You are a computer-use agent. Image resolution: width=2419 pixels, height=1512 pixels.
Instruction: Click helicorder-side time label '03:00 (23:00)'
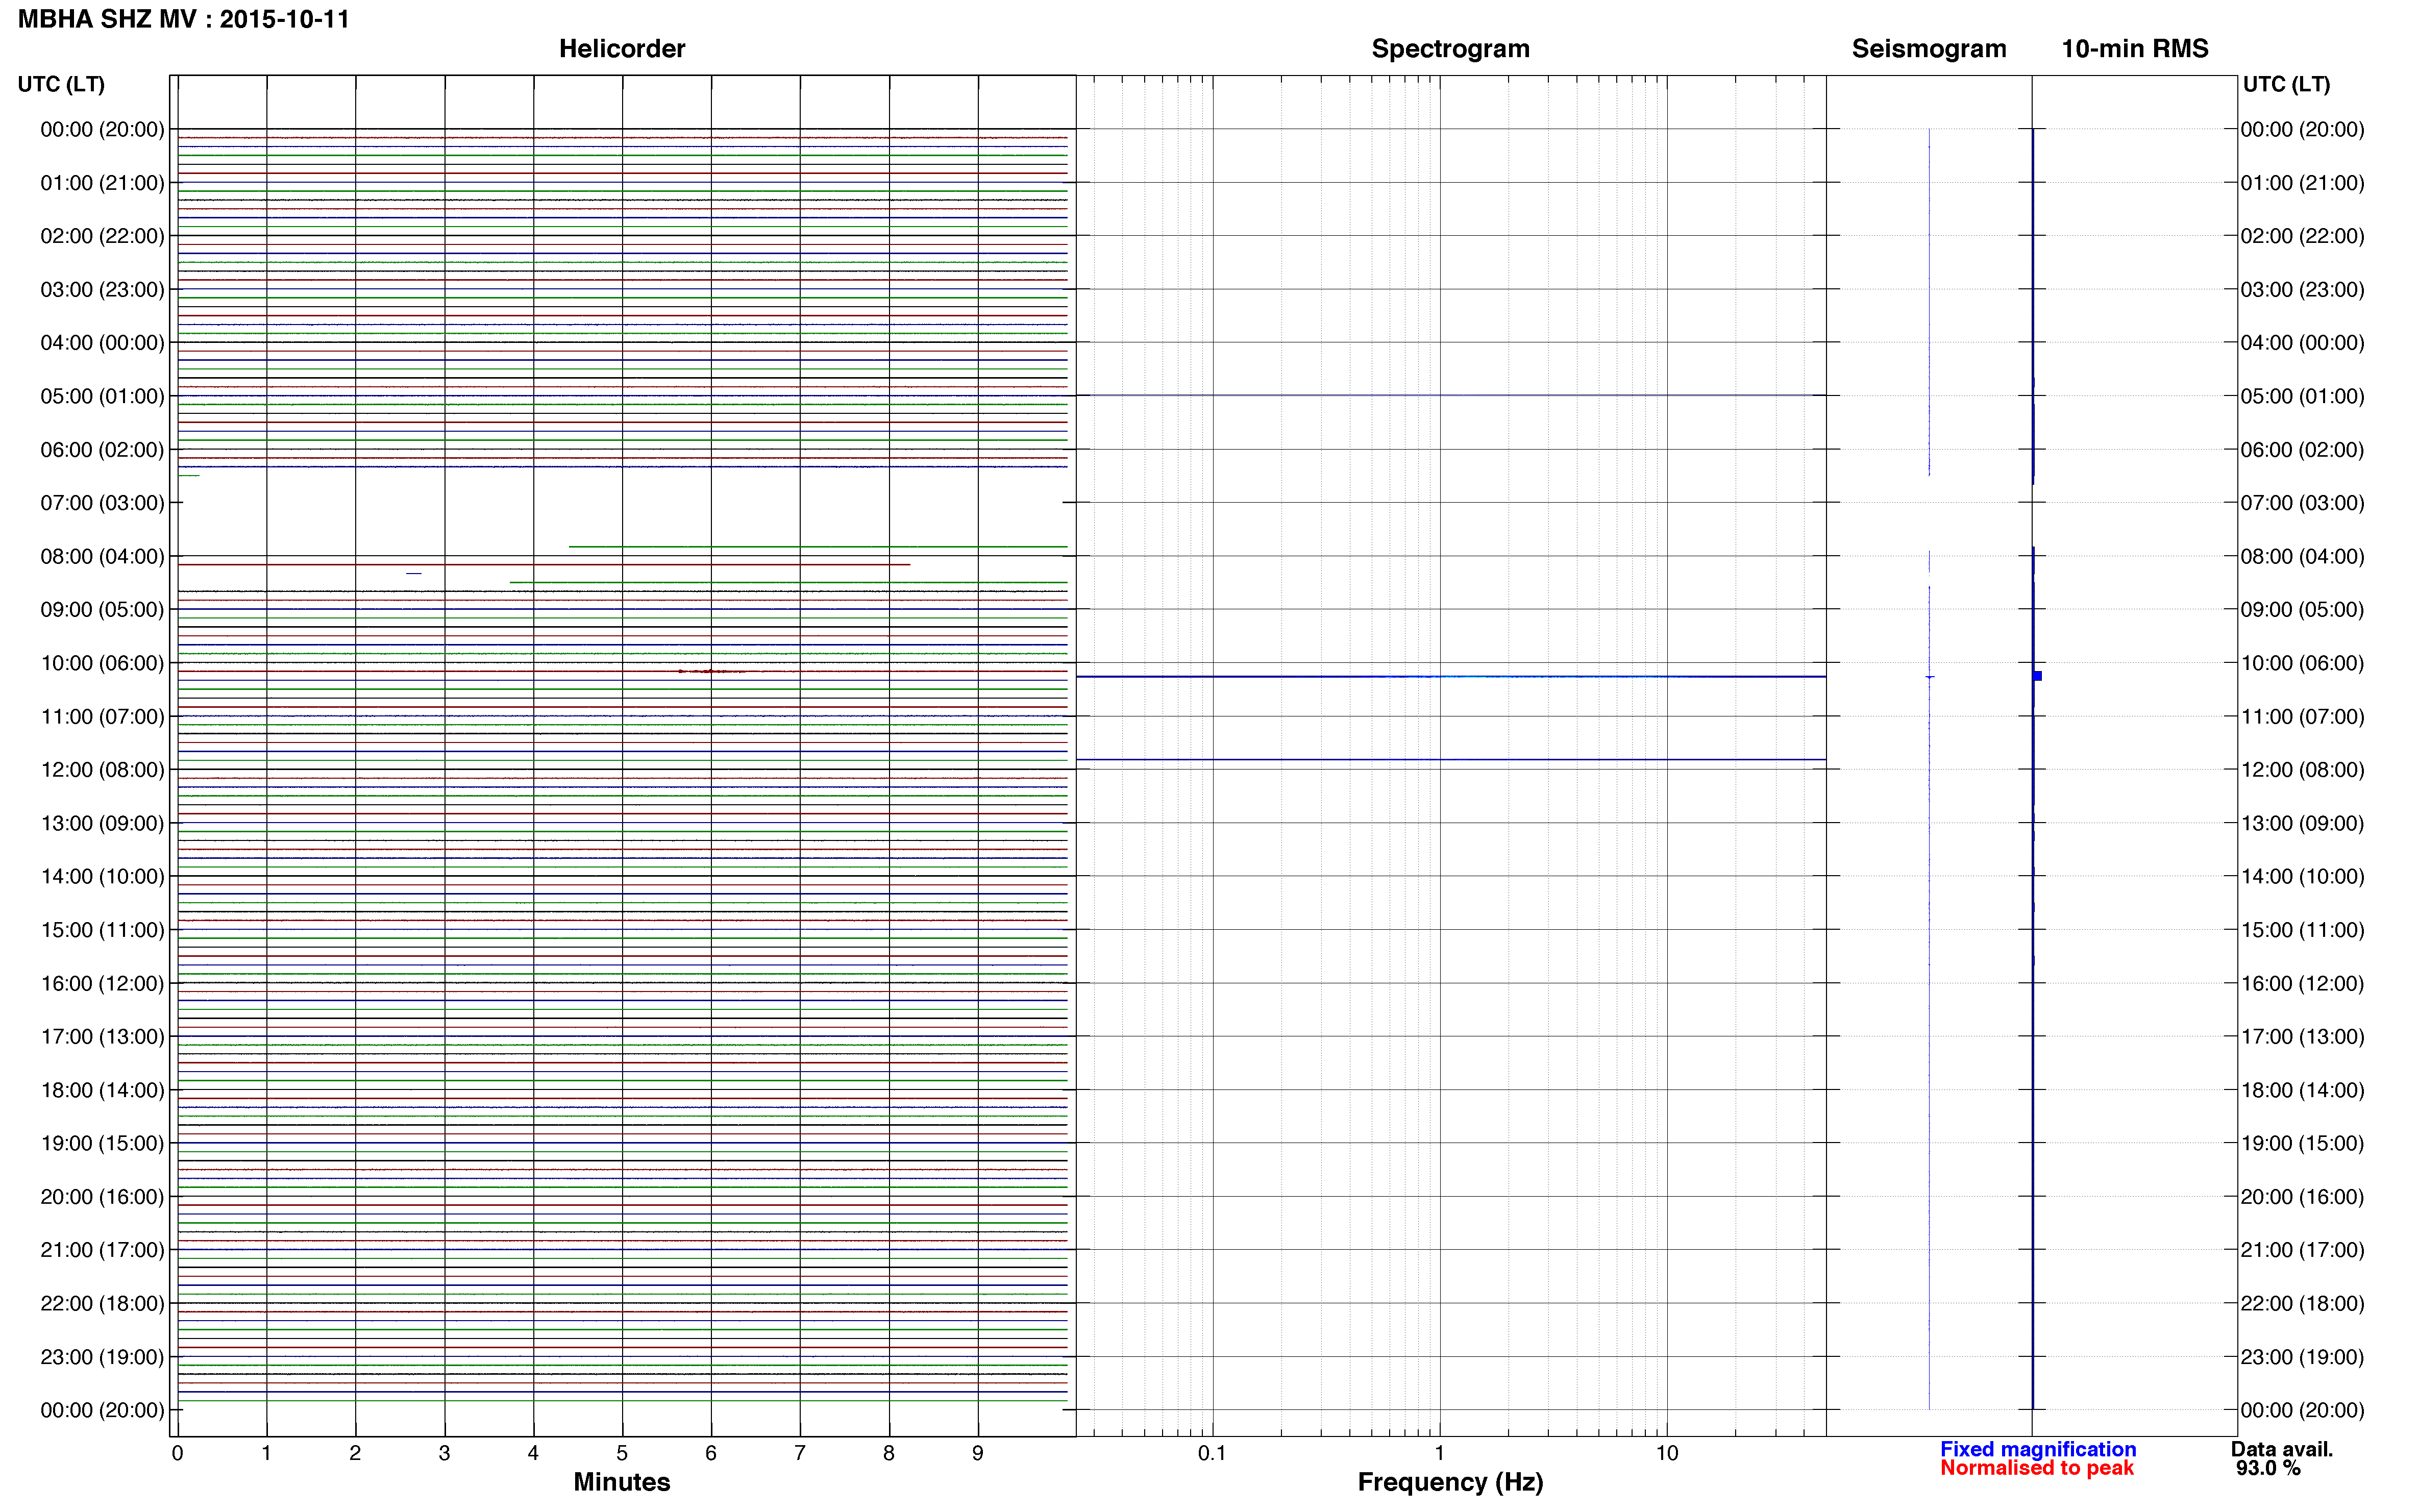click(102, 290)
